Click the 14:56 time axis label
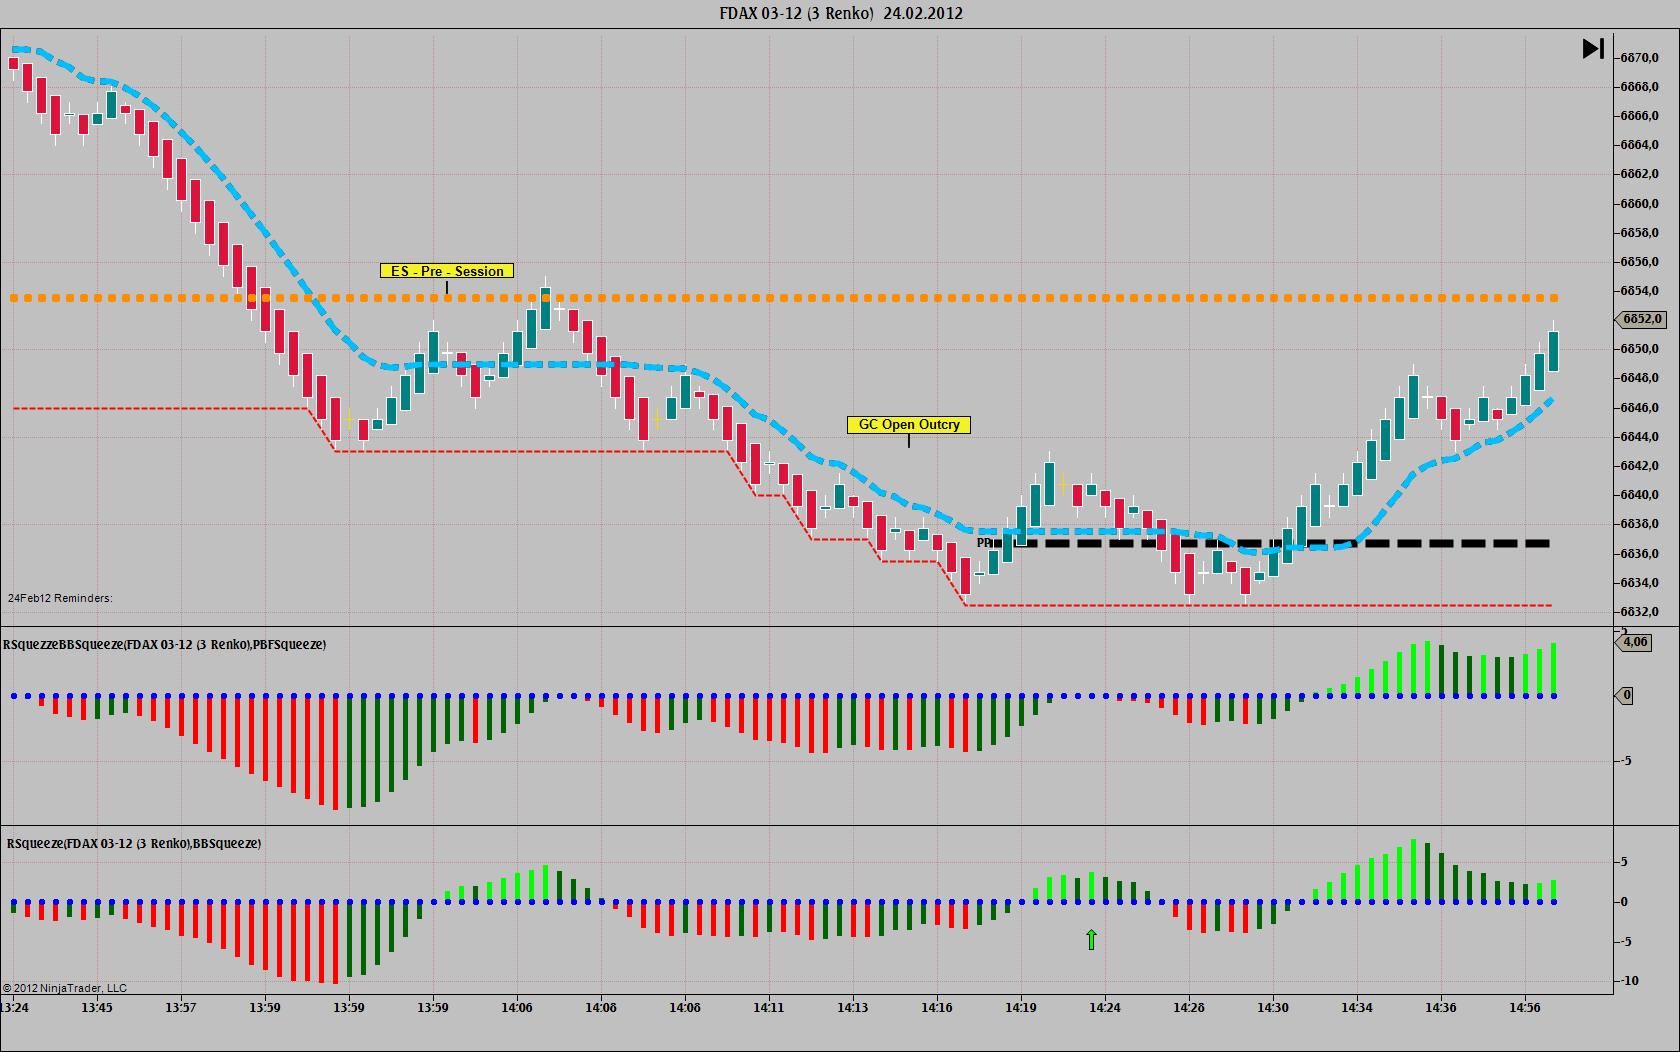The image size is (1680, 1052). click(x=1525, y=1008)
